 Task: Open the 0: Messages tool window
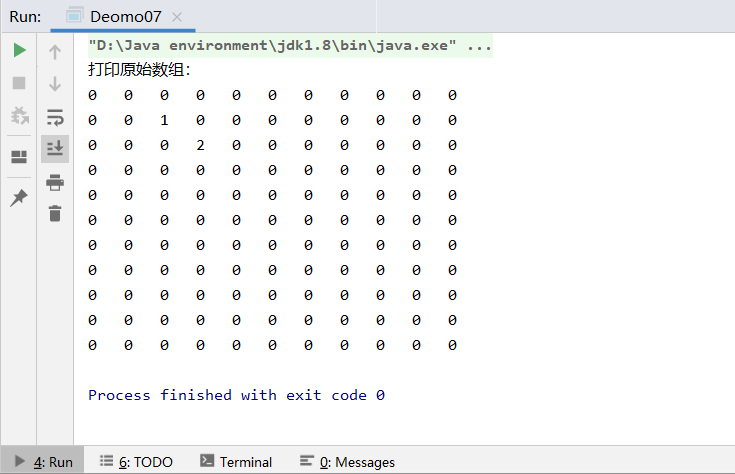click(x=347, y=462)
